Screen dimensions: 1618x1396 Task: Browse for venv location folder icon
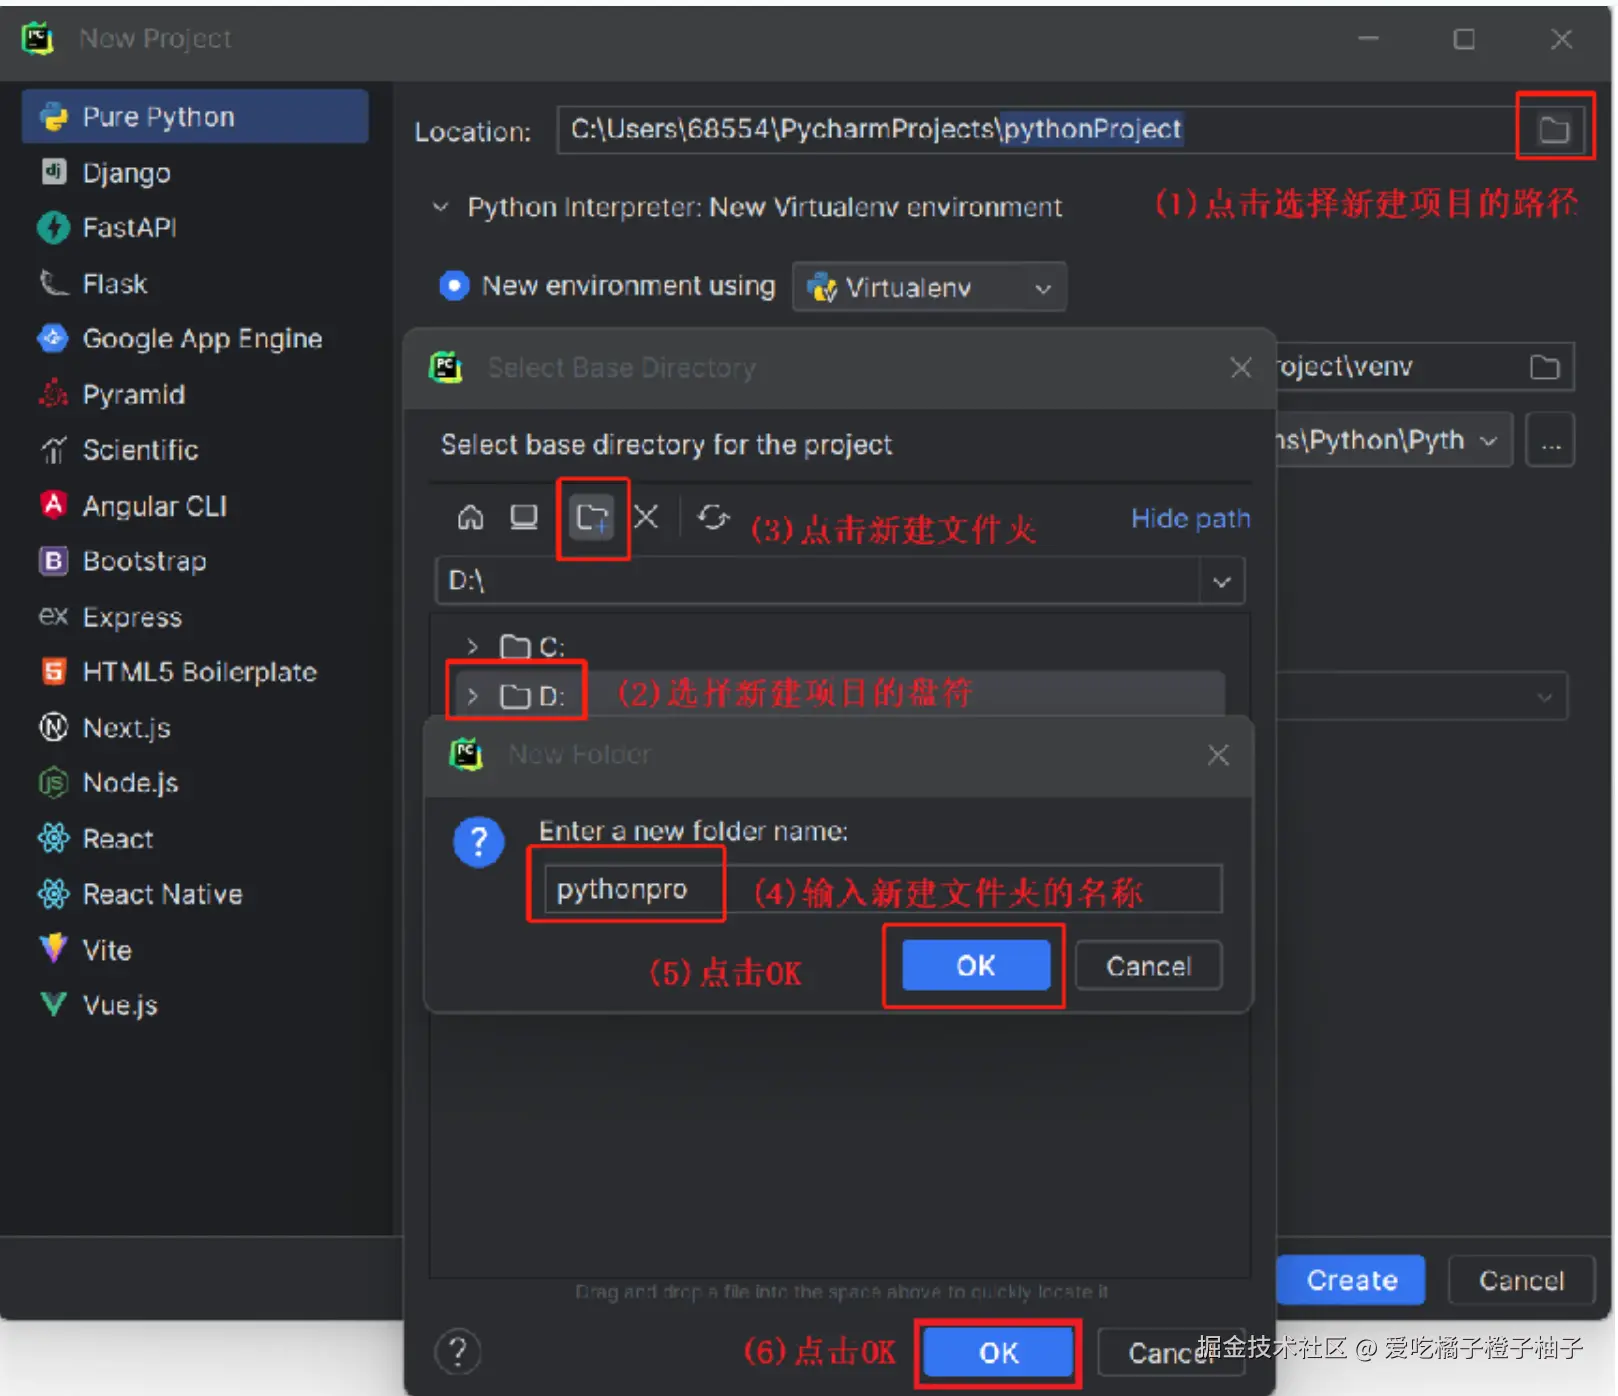click(x=1545, y=367)
